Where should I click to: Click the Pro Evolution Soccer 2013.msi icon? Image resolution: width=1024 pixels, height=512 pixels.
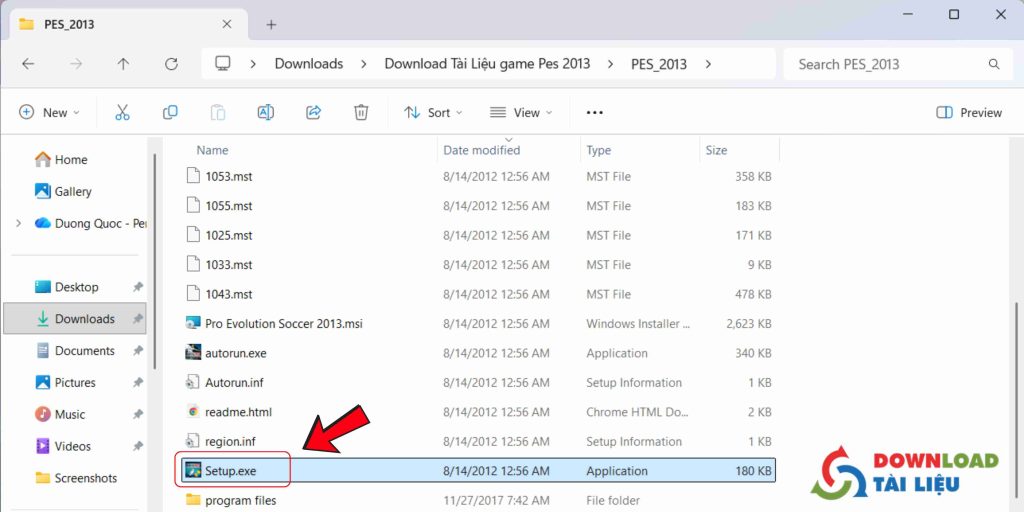(x=193, y=323)
